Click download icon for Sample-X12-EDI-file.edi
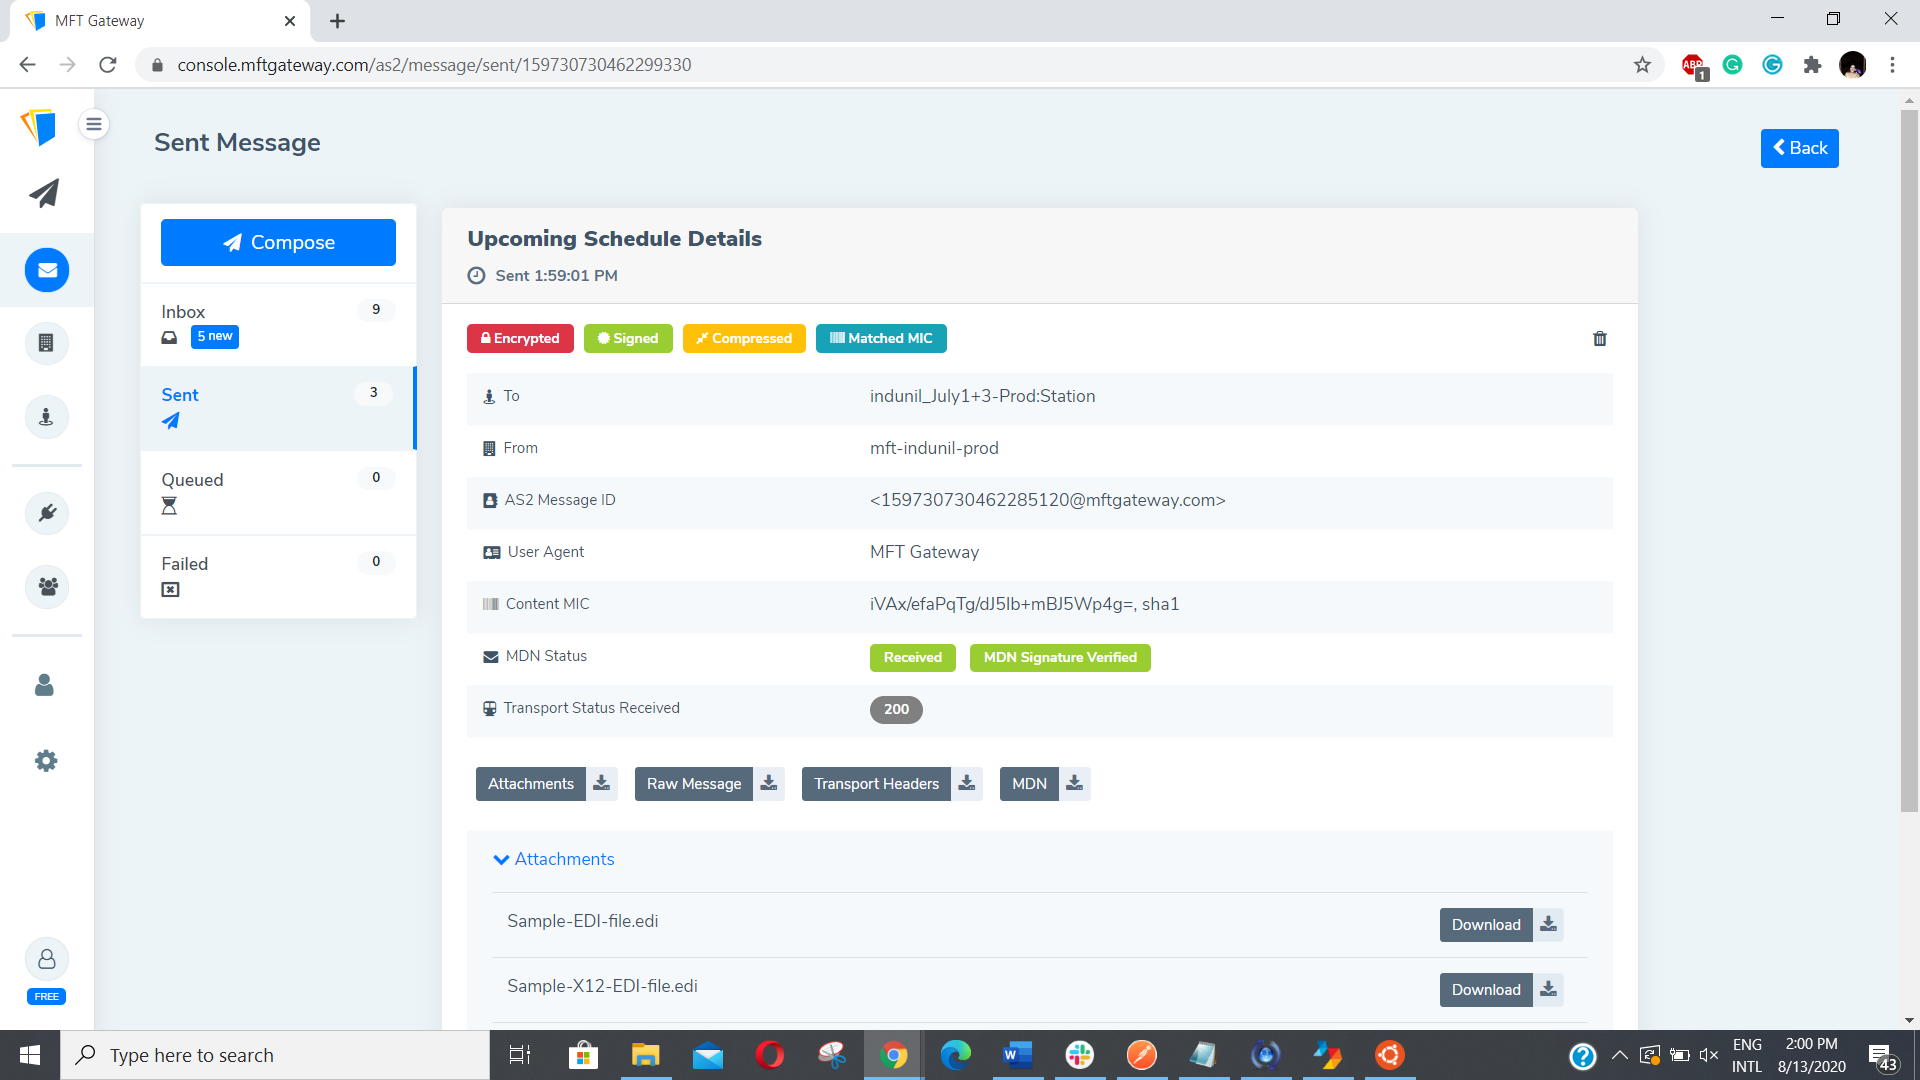 [1548, 989]
